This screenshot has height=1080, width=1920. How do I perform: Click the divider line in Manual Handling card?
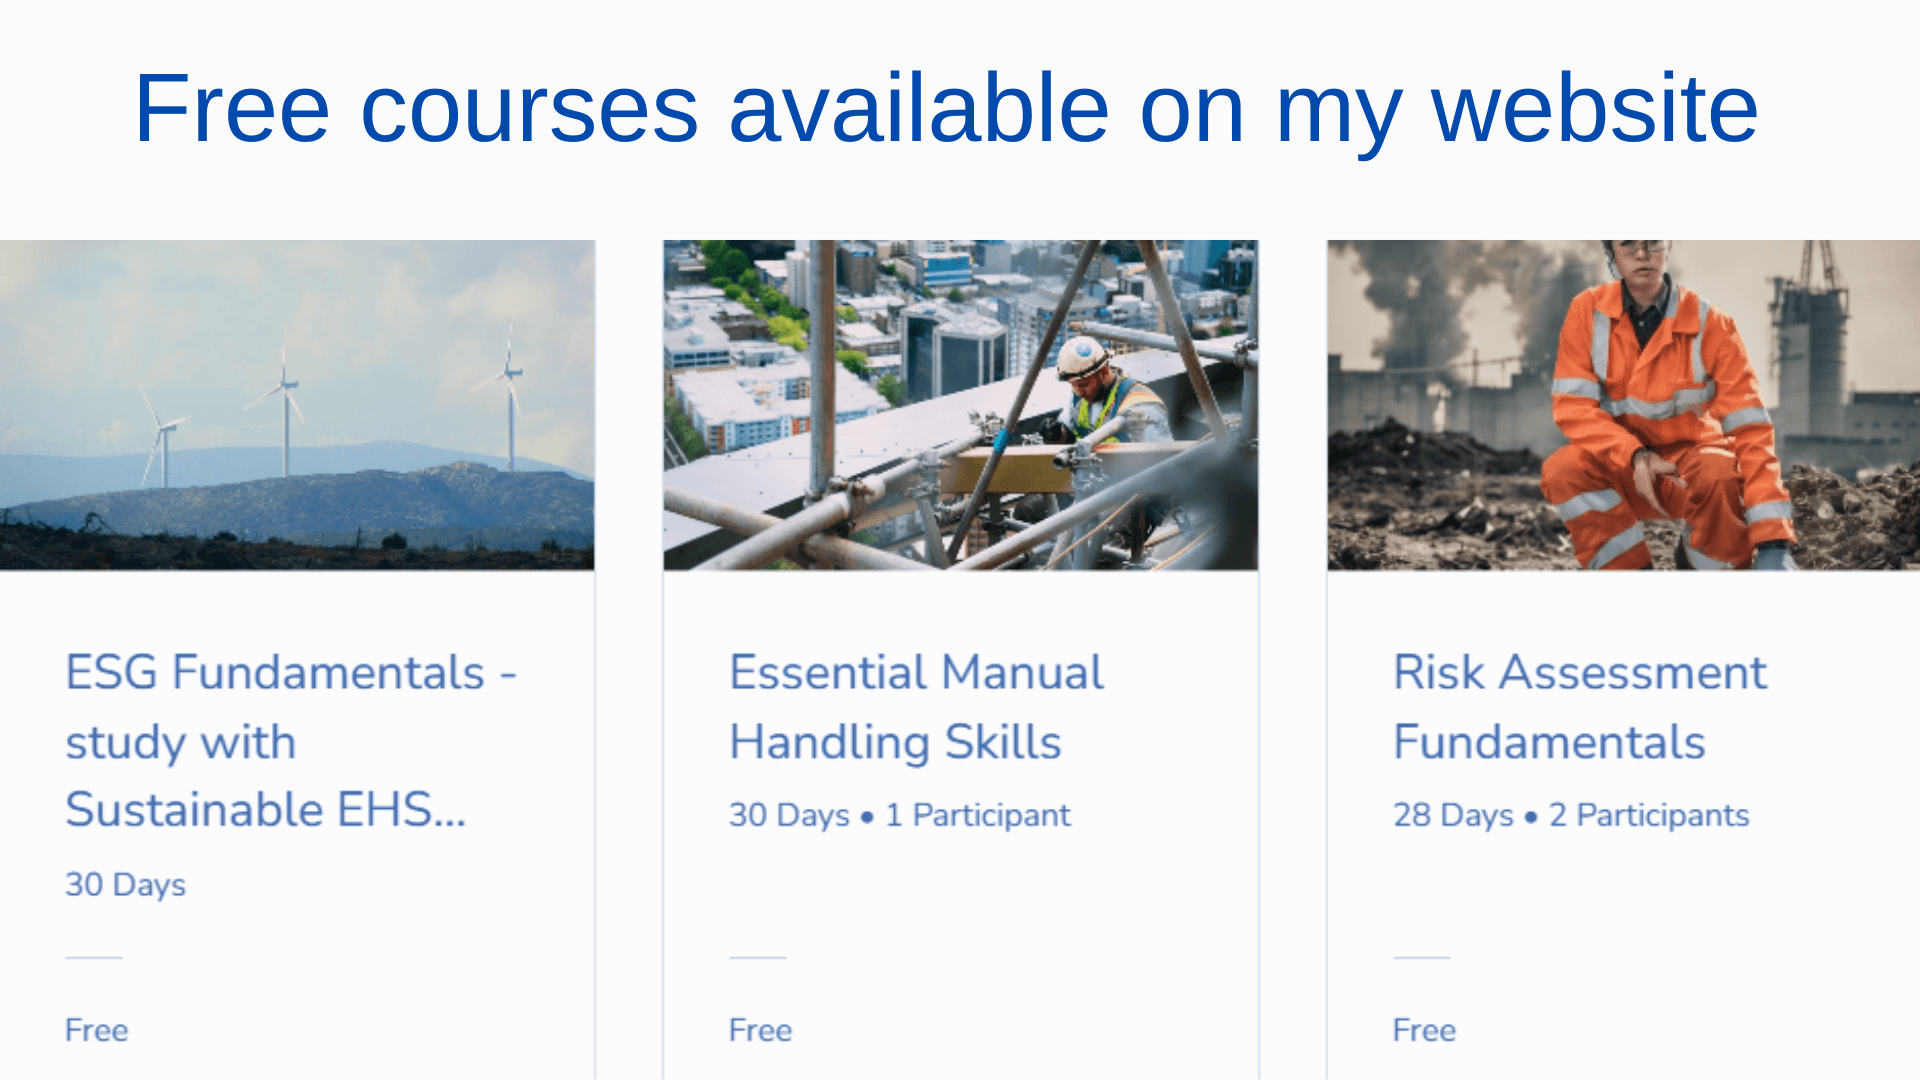click(758, 957)
